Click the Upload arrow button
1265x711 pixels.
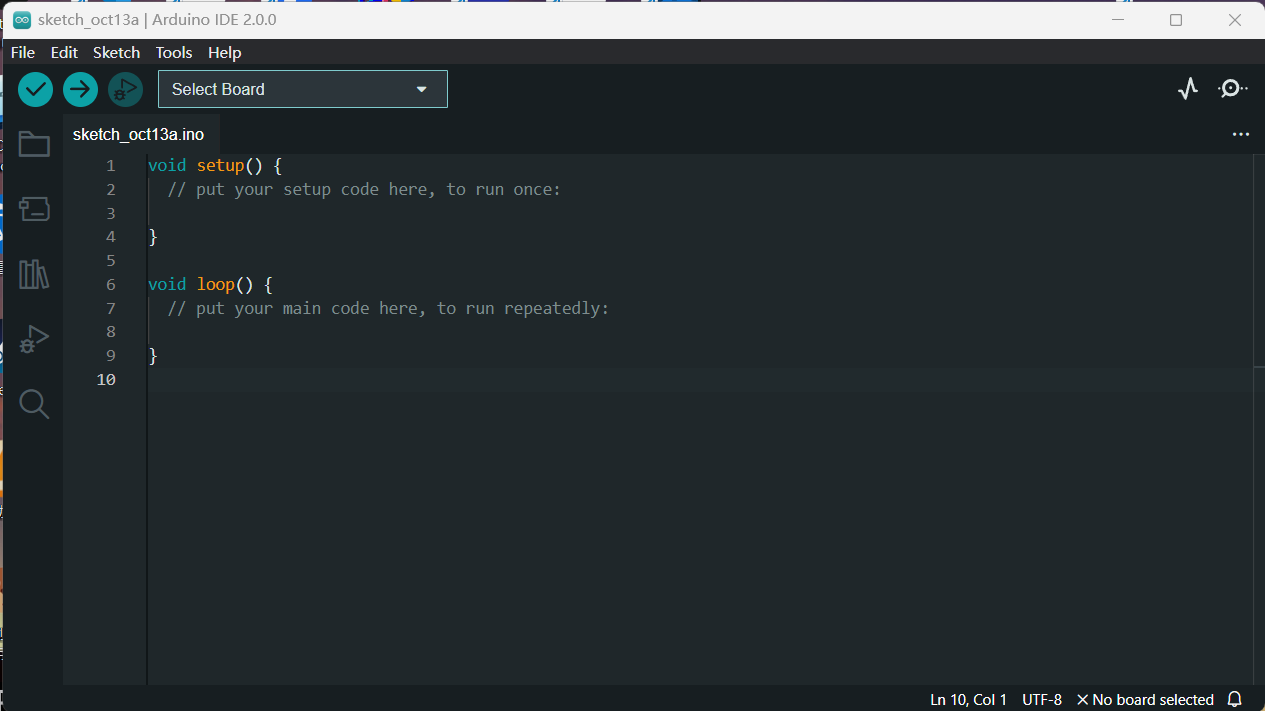pos(81,89)
